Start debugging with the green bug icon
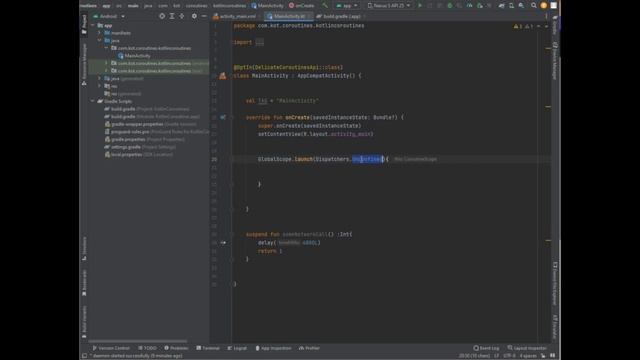Image resolution: width=640 pixels, height=360 pixels. click(450, 6)
